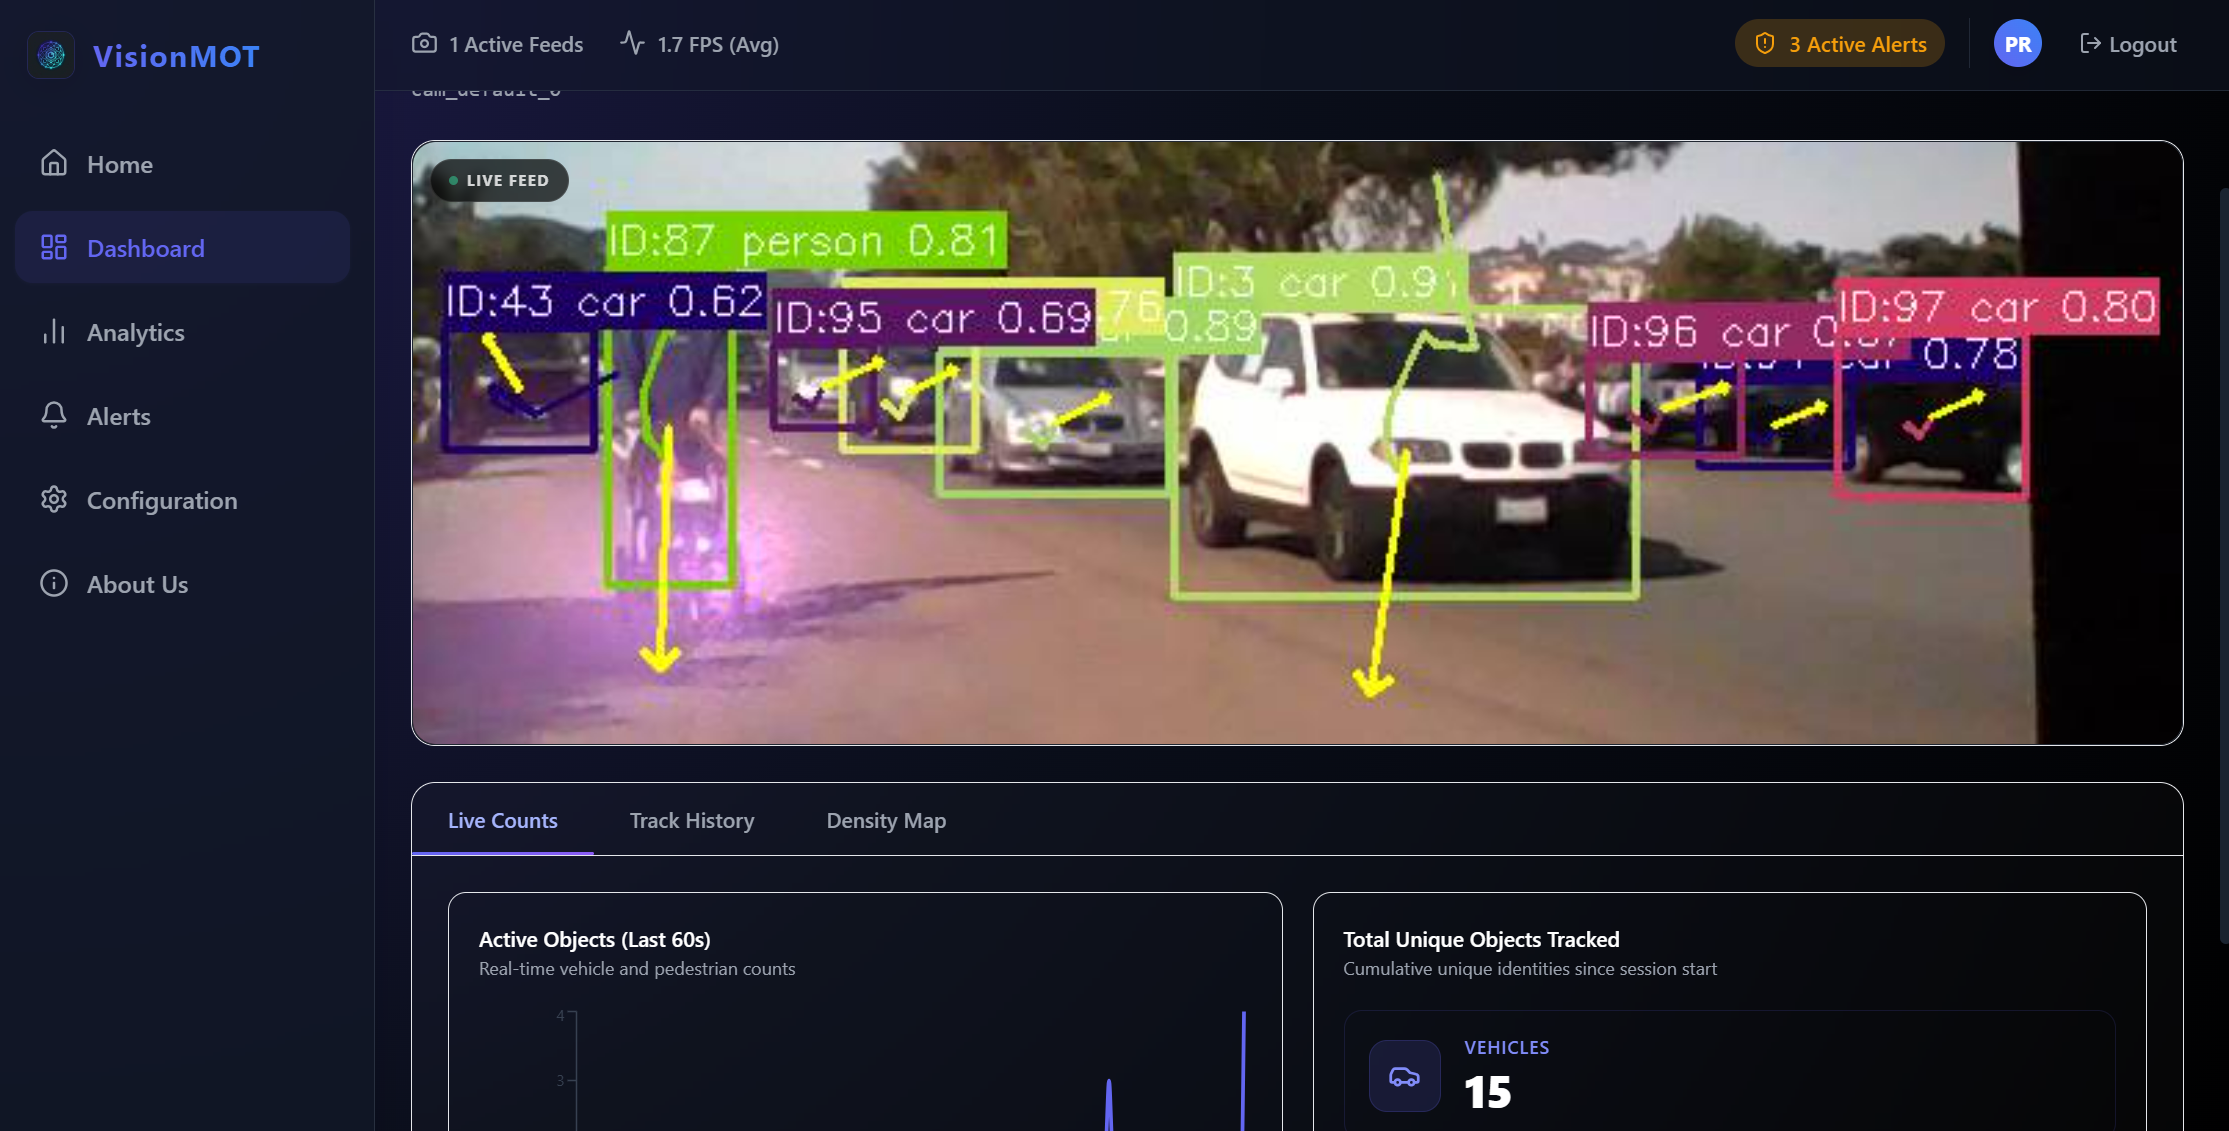Open the Alerts page
Viewport: 2229px width, 1131px height.
pos(182,416)
